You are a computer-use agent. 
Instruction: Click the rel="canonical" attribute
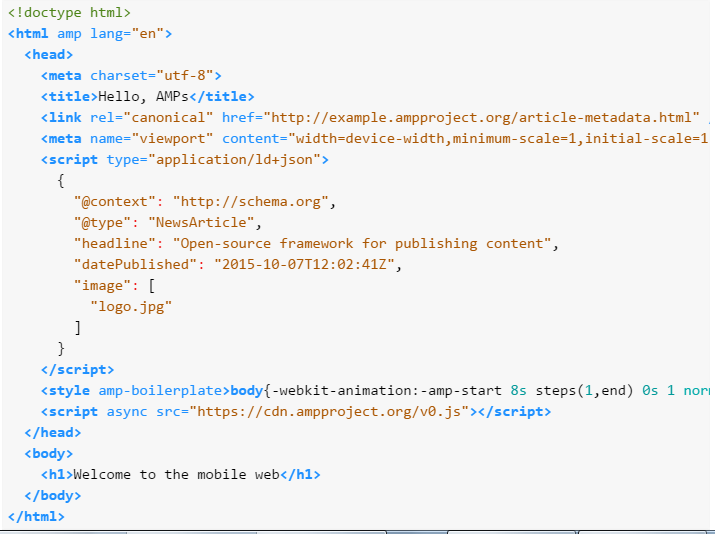tap(151, 118)
